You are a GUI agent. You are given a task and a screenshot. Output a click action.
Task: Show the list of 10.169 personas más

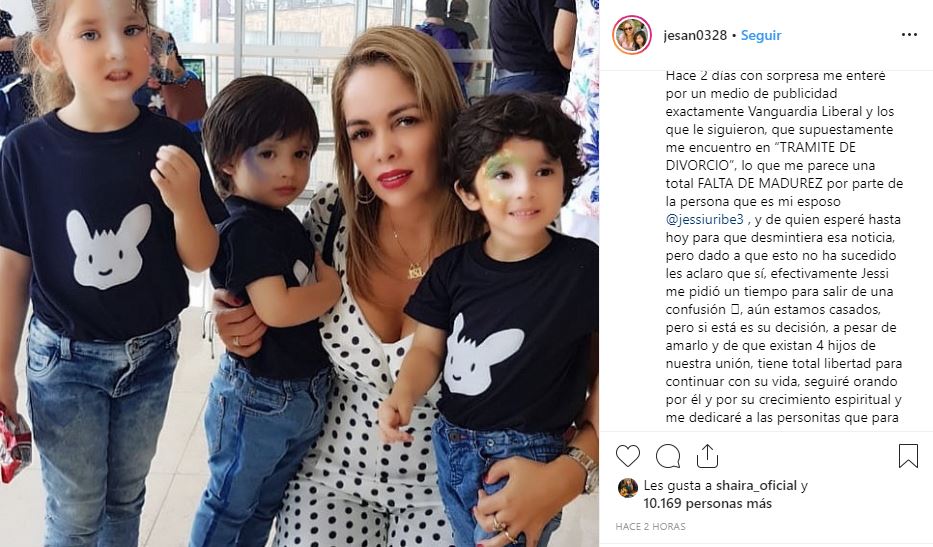[707, 504]
